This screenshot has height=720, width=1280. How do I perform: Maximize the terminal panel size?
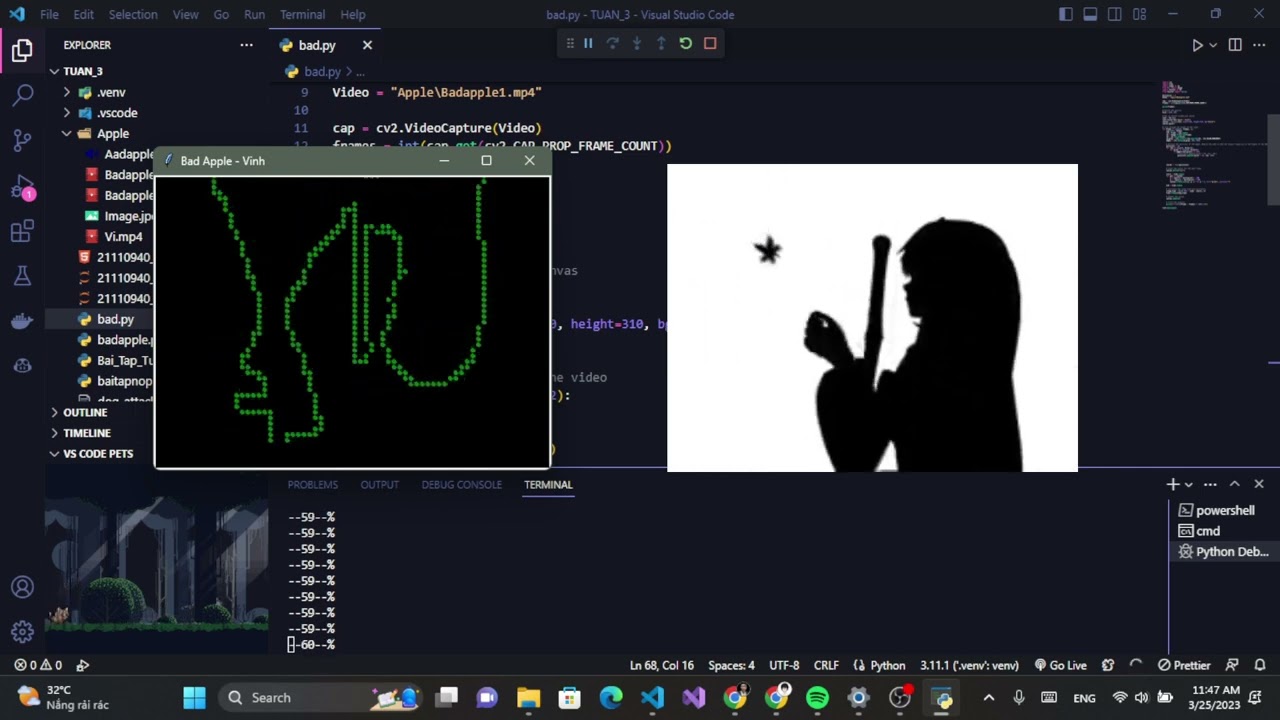1235,484
